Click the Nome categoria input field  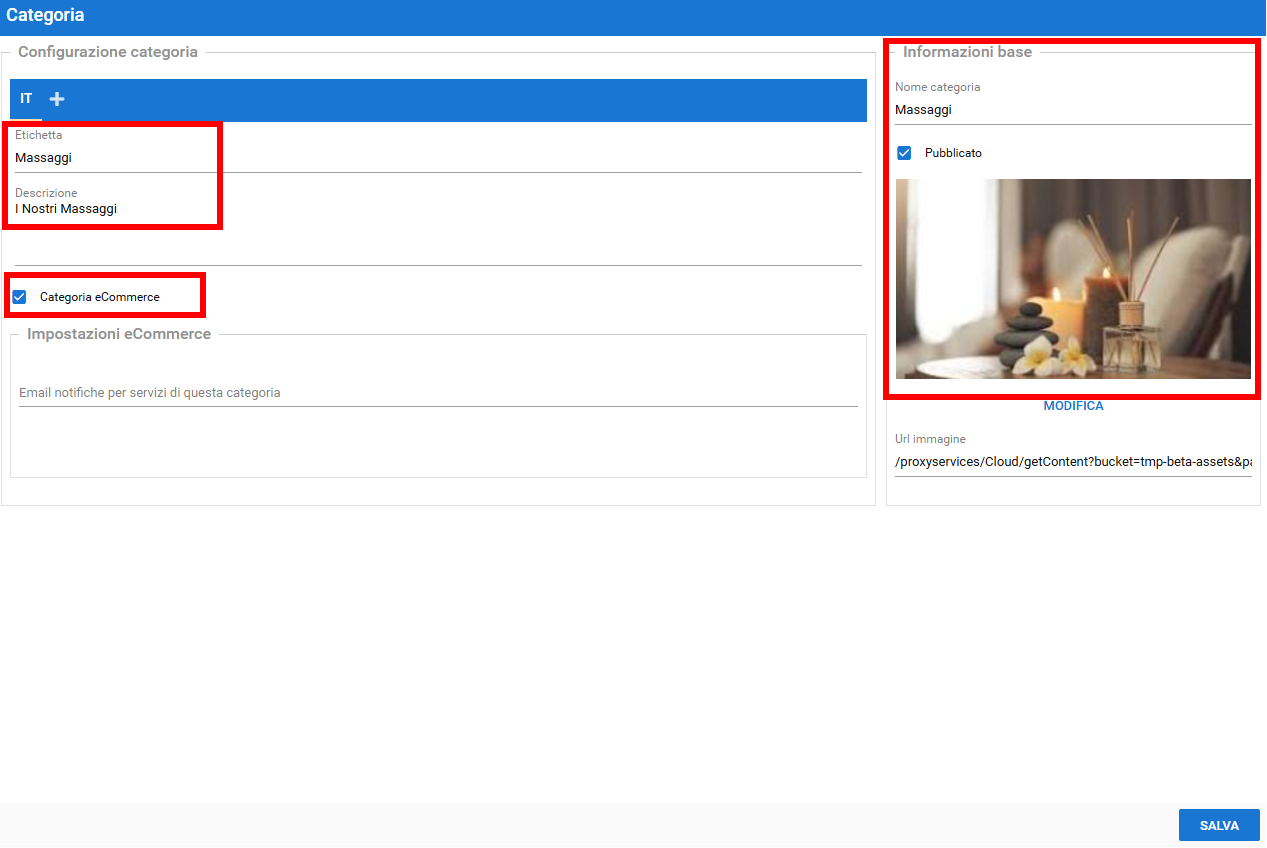(1072, 110)
